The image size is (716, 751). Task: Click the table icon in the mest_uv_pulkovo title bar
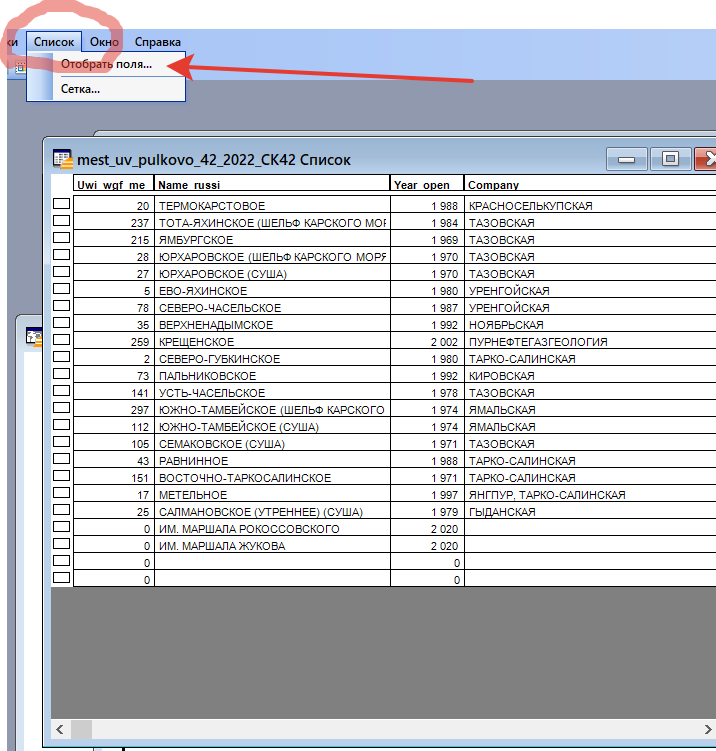pyautogui.click(x=63, y=159)
